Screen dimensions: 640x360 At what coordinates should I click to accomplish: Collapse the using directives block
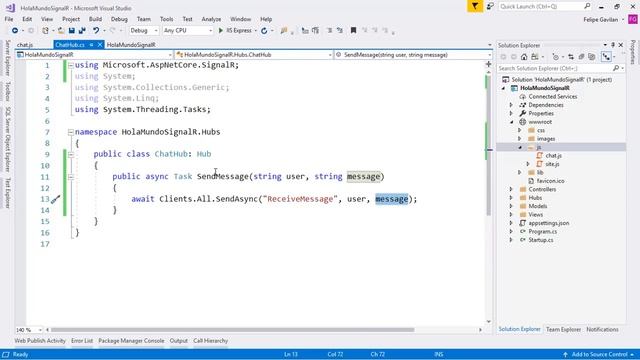click(x=71, y=65)
